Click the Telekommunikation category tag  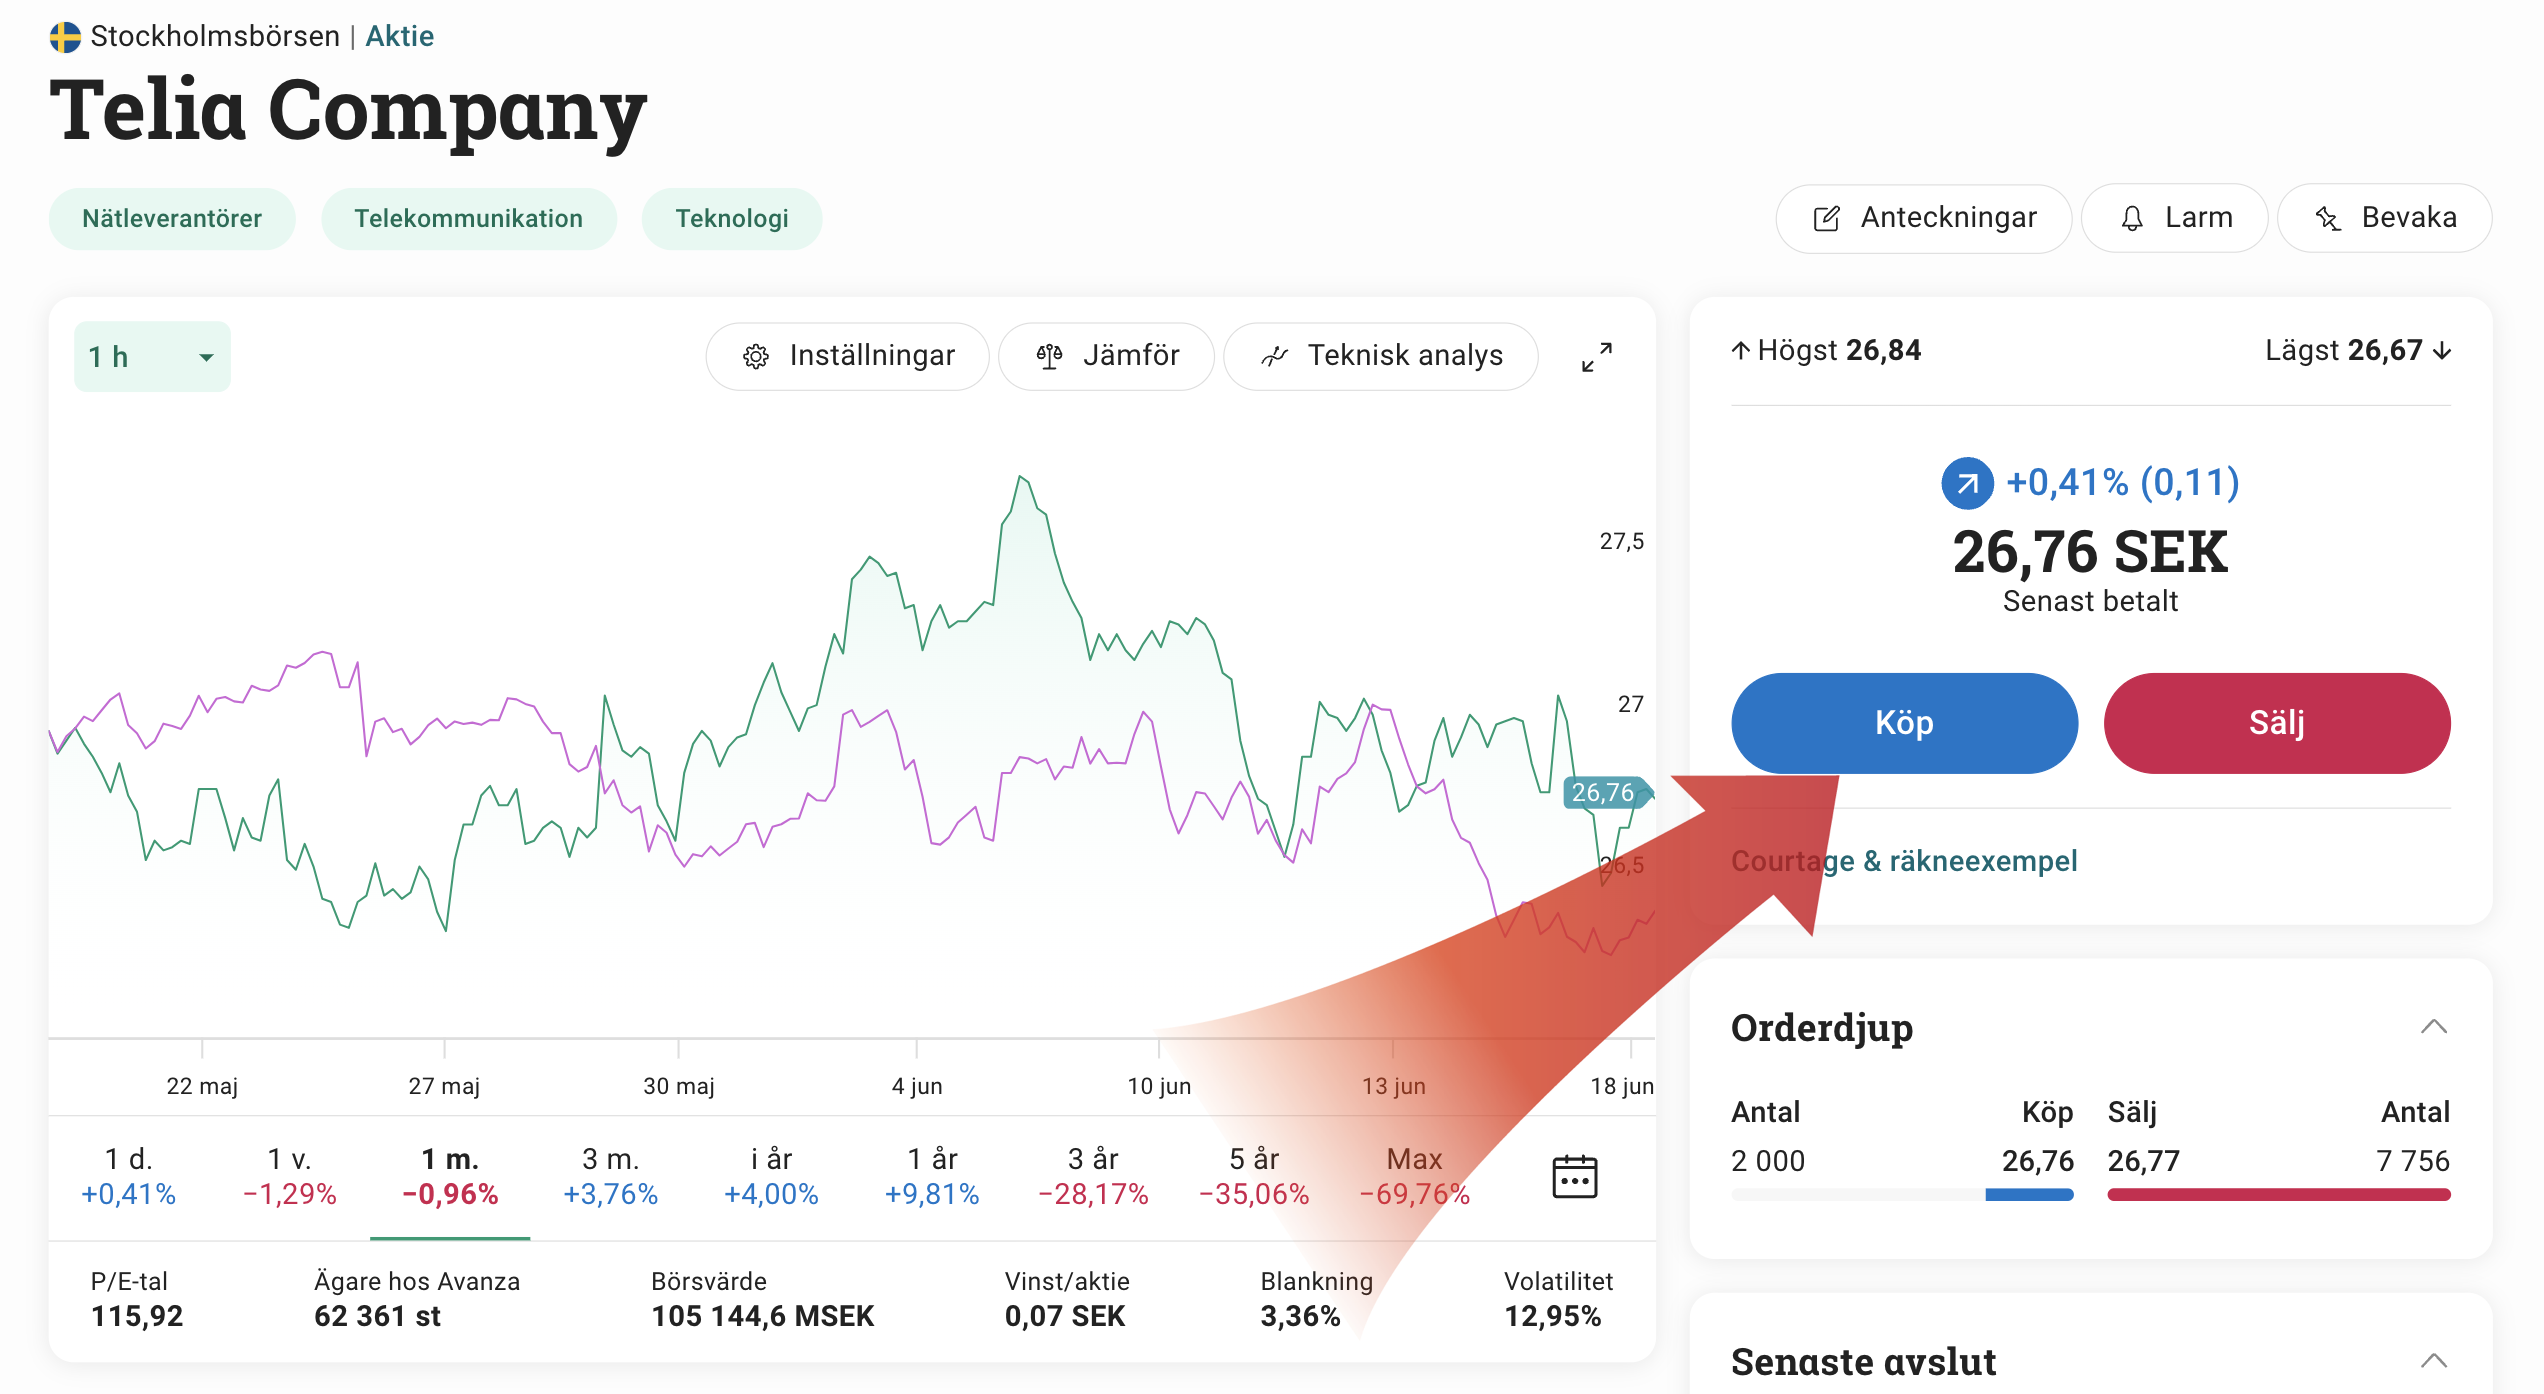[x=468, y=219]
